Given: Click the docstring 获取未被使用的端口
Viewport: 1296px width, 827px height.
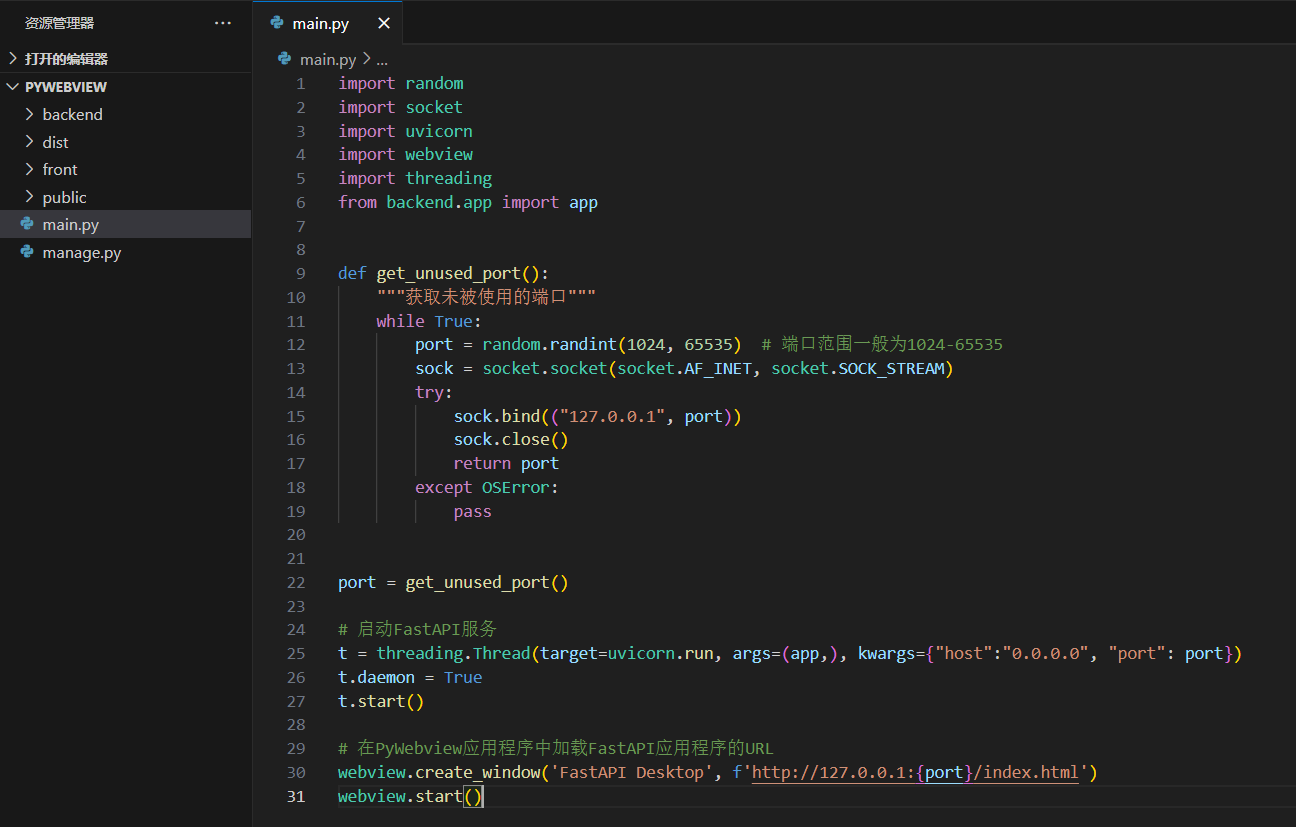Looking at the screenshot, I should coord(486,297).
